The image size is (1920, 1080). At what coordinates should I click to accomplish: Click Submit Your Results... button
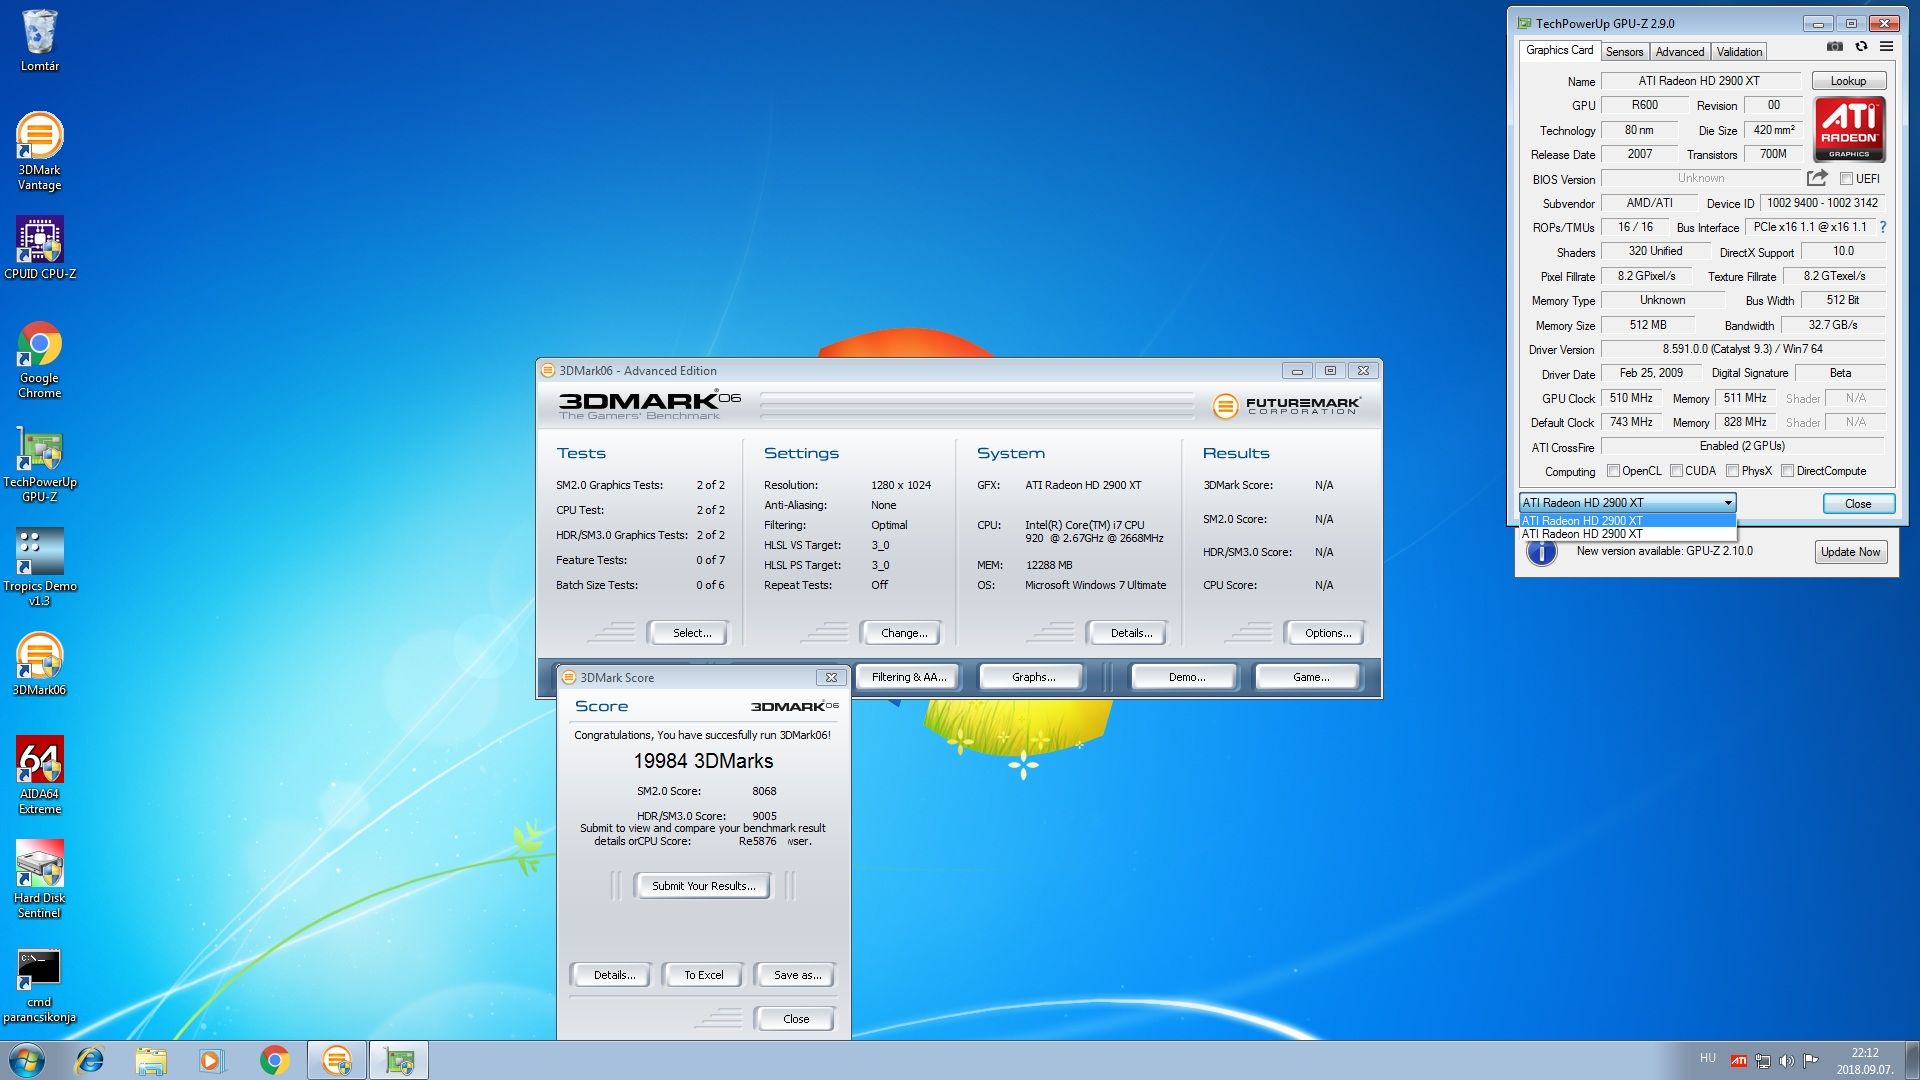coord(703,886)
